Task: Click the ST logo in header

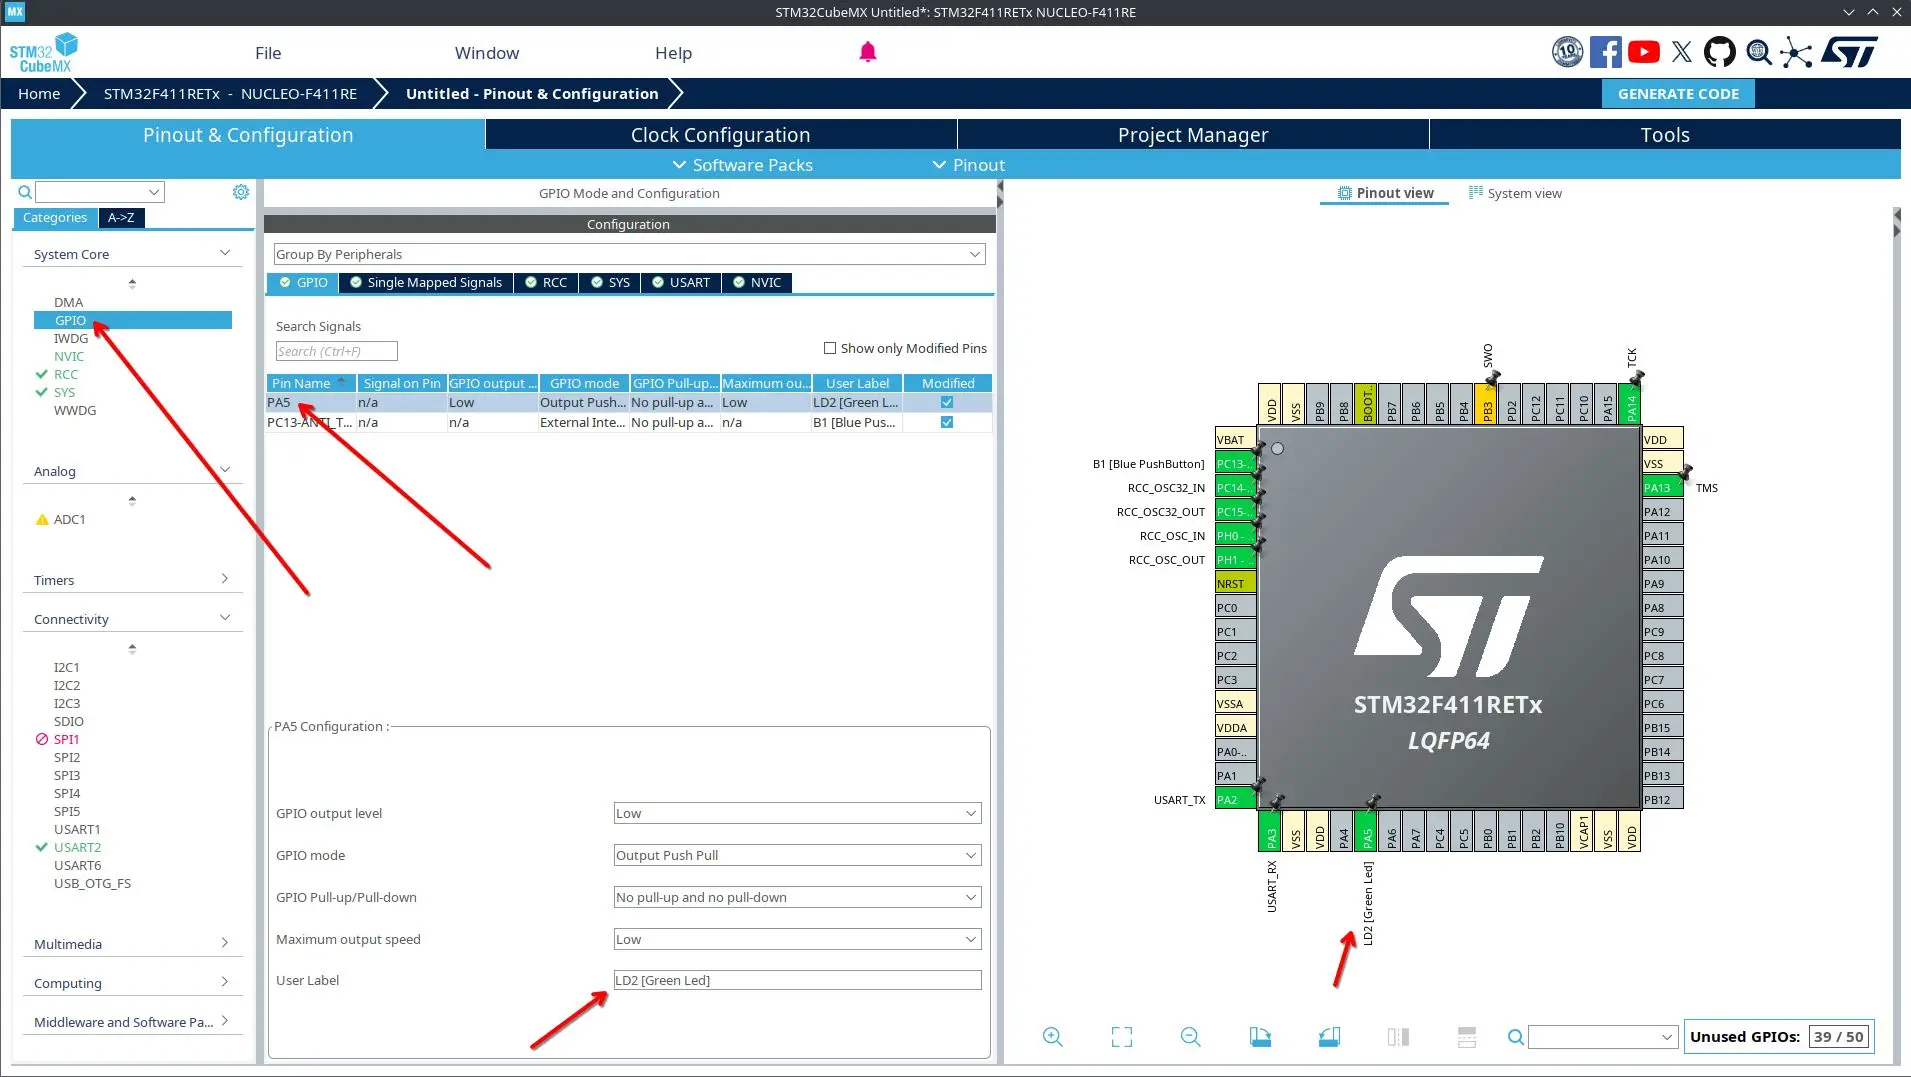Action: tap(1849, 52)
